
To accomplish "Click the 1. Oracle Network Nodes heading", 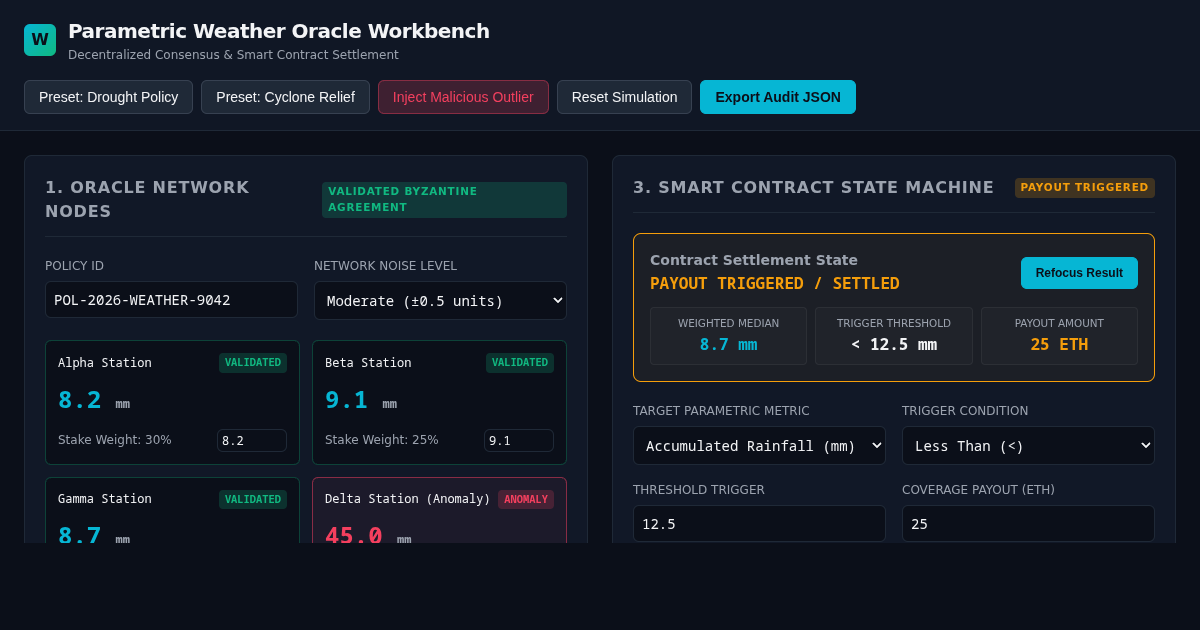I will tap(147, 199).
